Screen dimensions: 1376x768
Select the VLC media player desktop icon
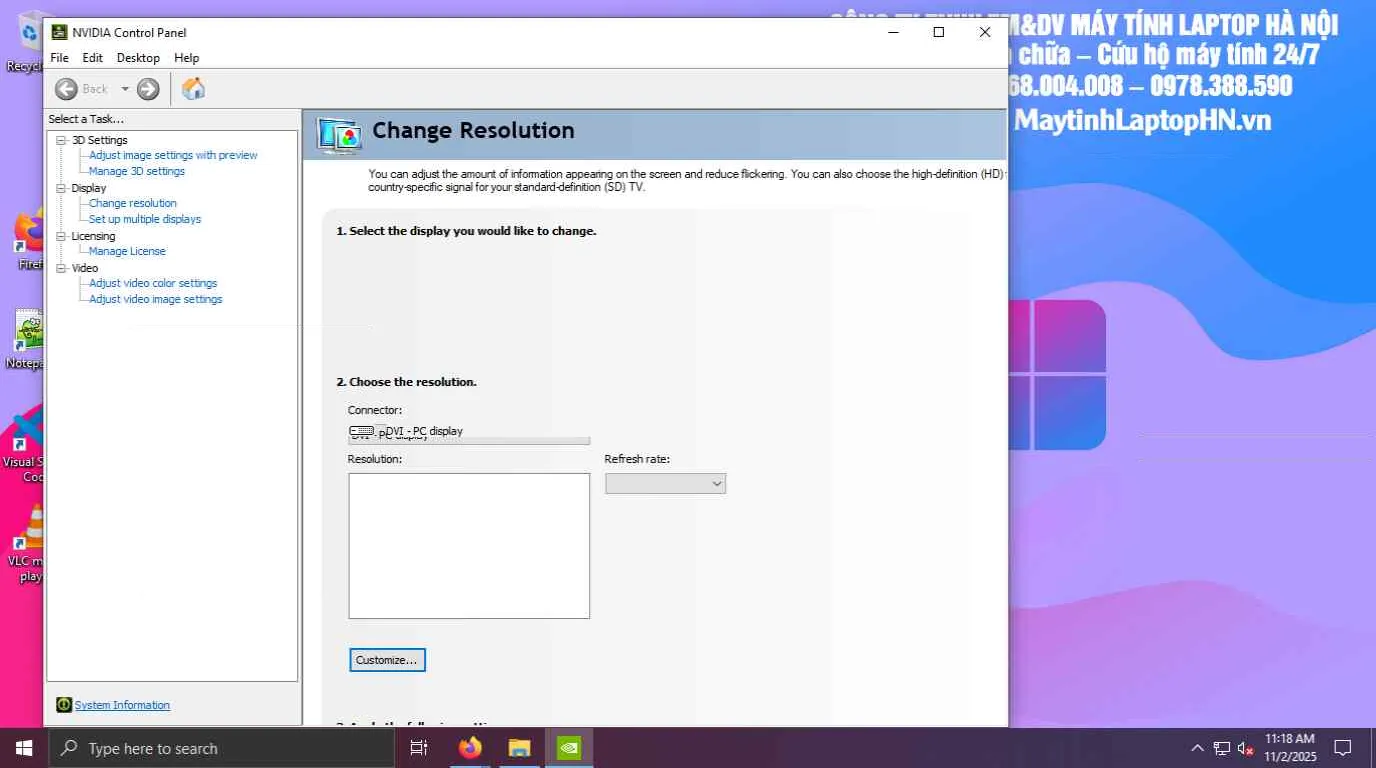(x=28, y=543)
